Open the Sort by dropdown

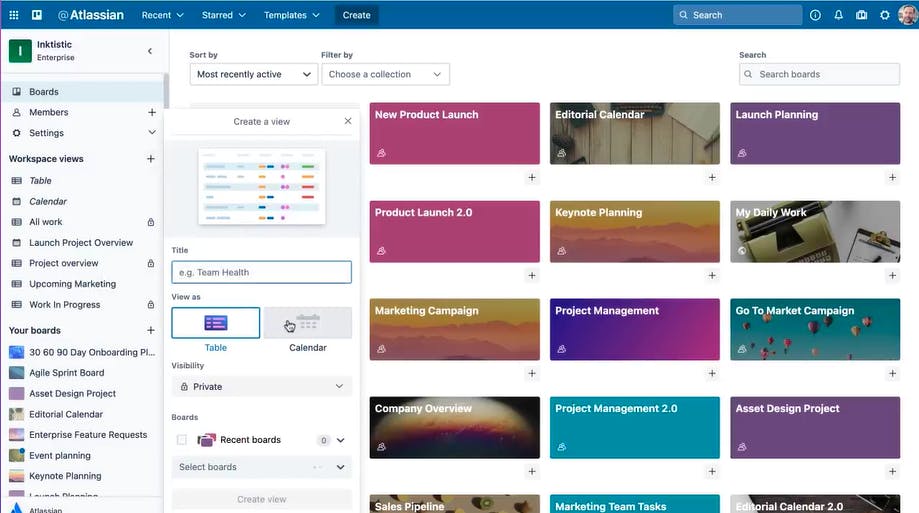[x=254, y=74]
